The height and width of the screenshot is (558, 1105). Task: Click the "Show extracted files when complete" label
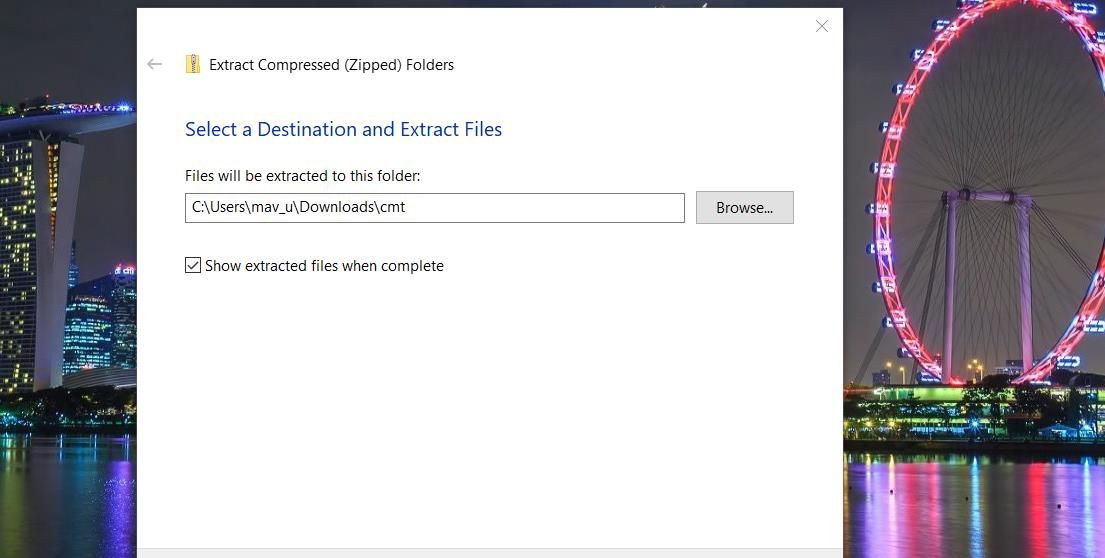[x=324, y=266]
